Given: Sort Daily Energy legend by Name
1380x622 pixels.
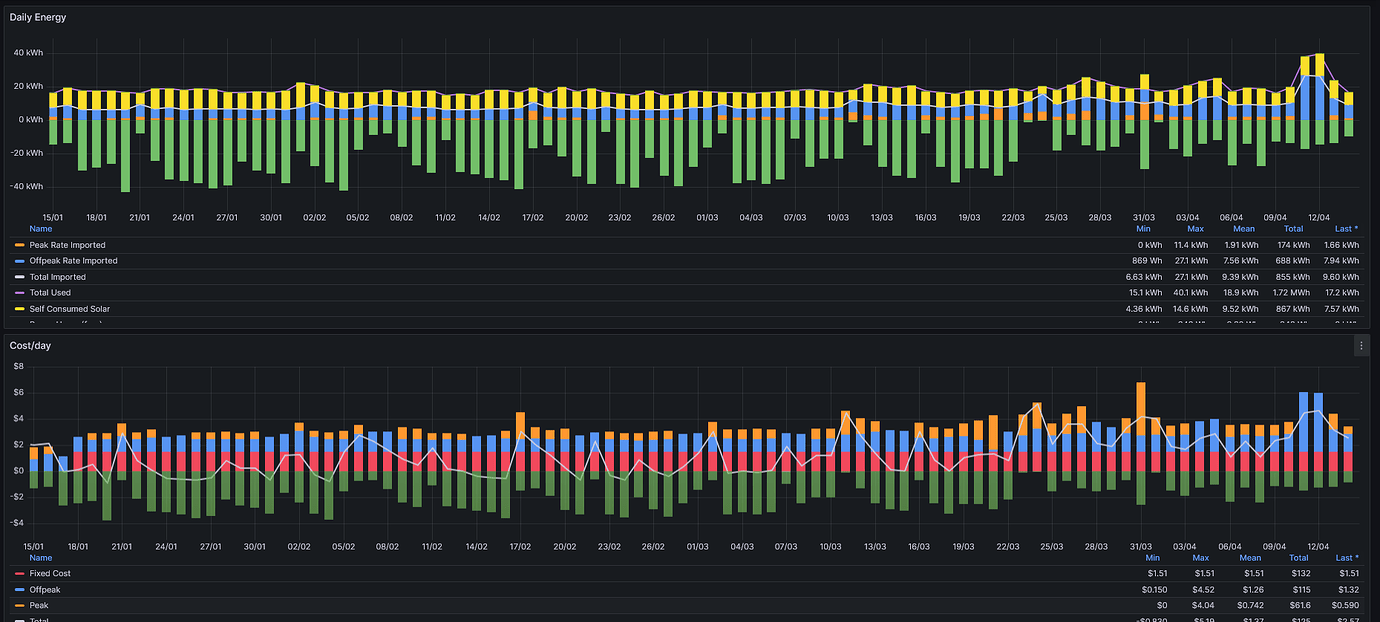Looking at the screenshot, I should (40, 229).
